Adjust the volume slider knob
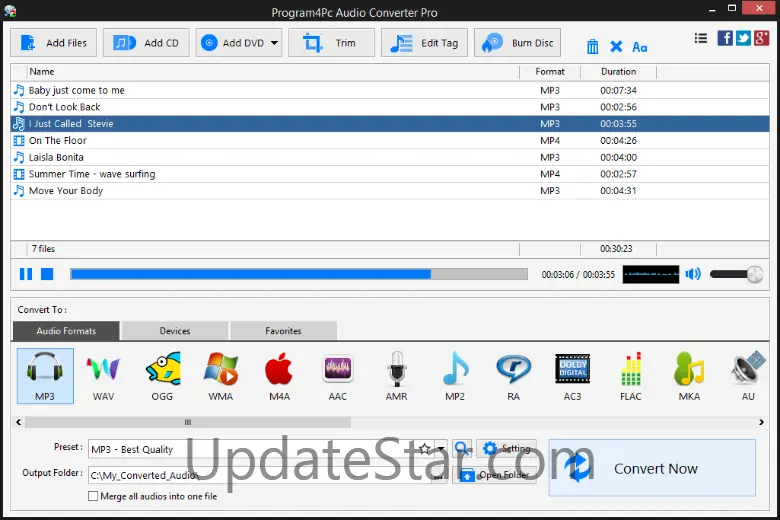The image size is (780, 520). (x=755, y=274)
